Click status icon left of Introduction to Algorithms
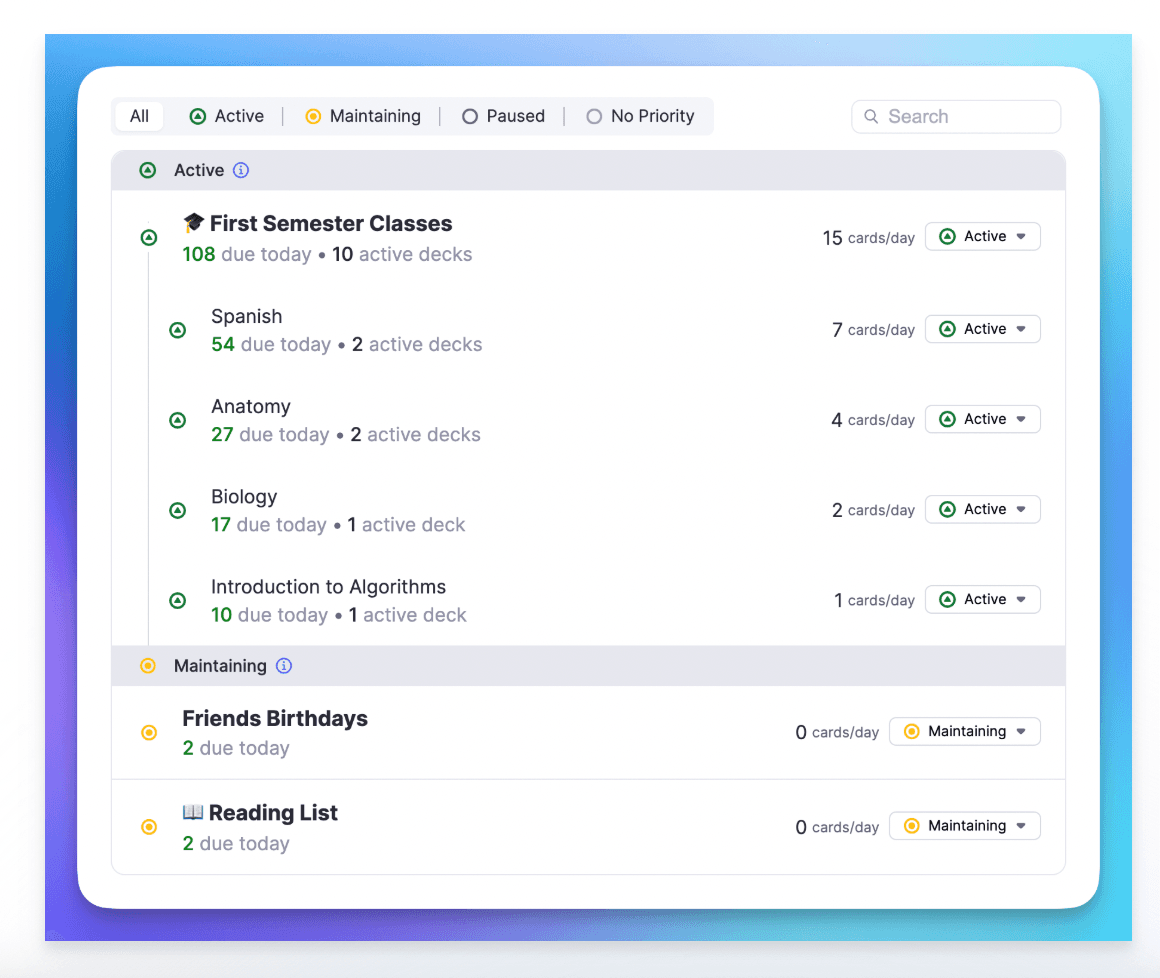Viewport: 1160px width, 978px height. pyautogui.click(x=178, y=601)
